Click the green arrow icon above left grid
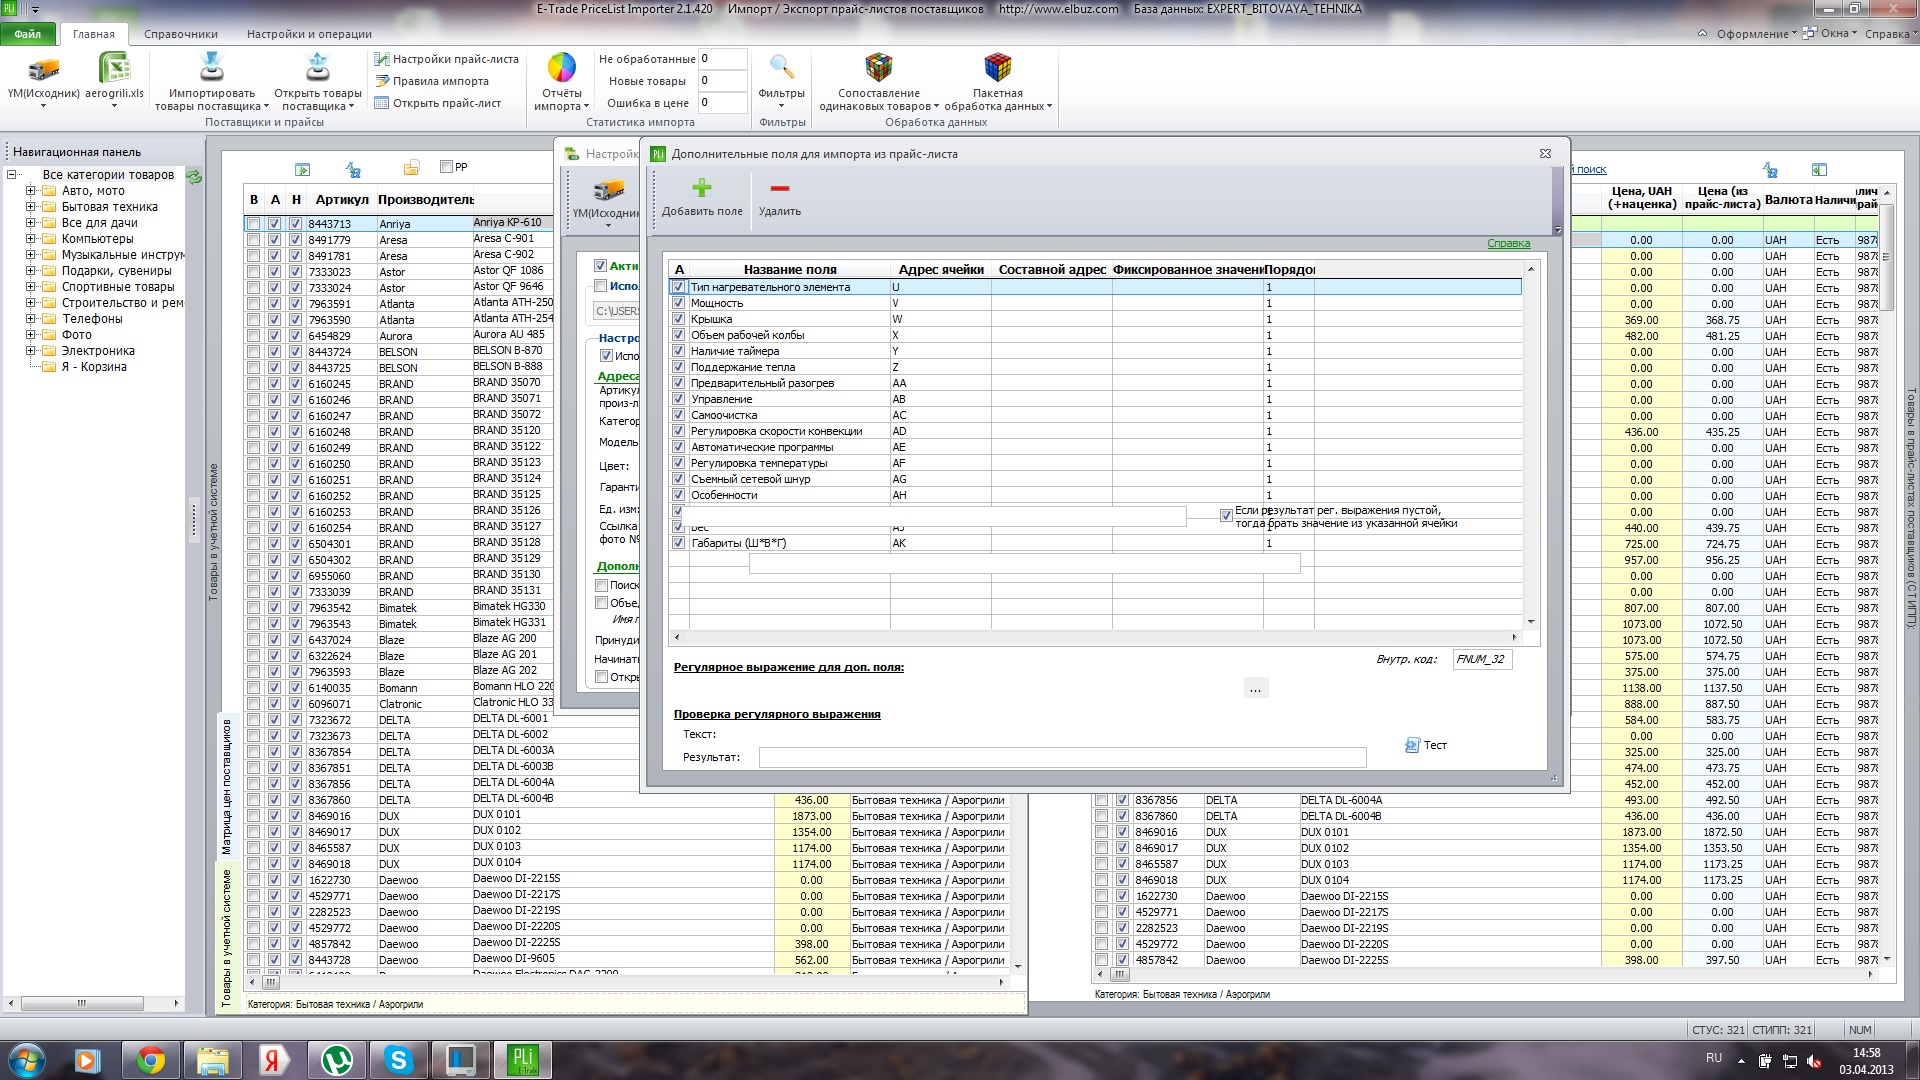This screenshot has width=1920, height=1080. (x=303, y=170)
